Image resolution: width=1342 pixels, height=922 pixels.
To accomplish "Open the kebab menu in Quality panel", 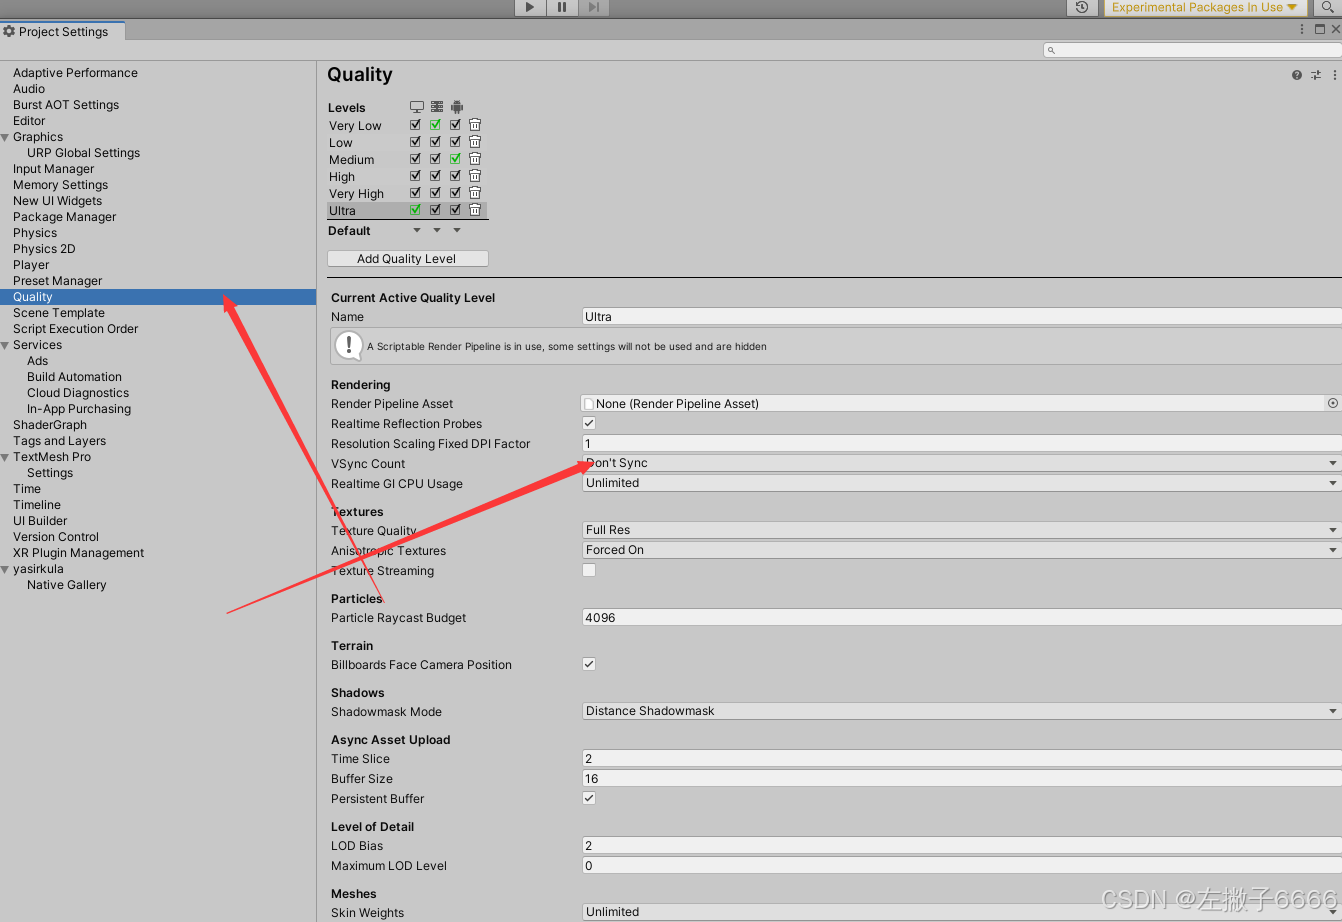I will click(1335, 74).
